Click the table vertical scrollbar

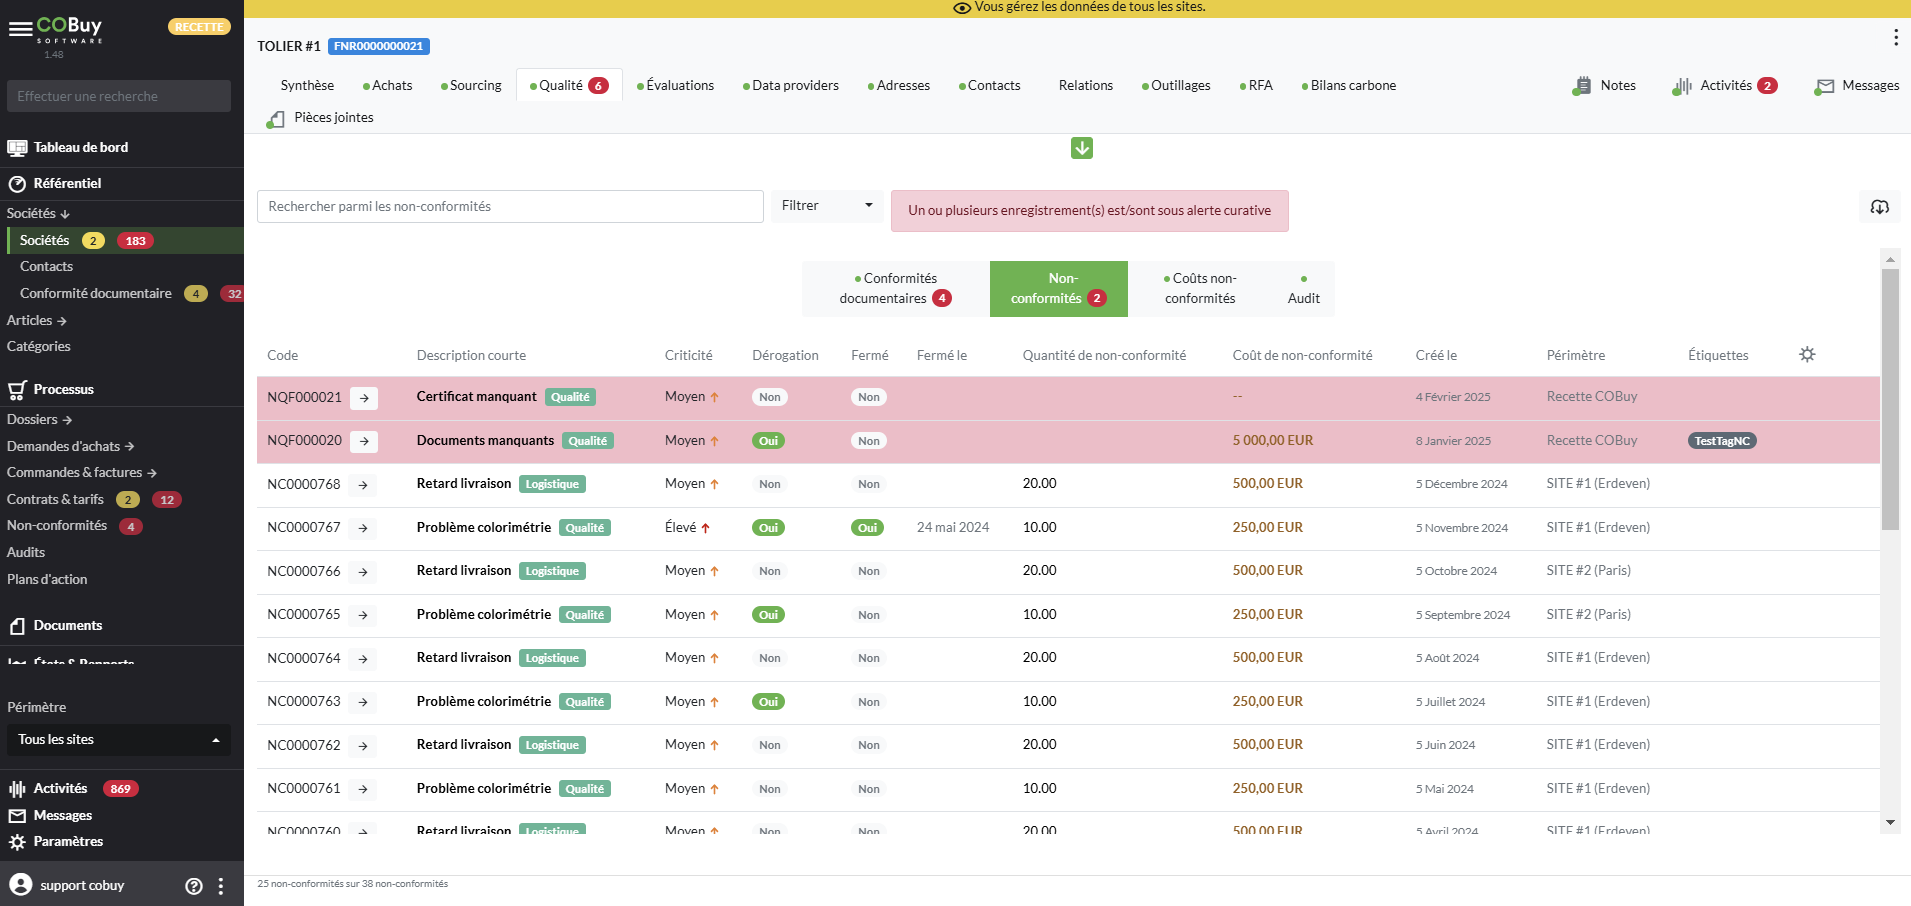(x=1890, y=400)
